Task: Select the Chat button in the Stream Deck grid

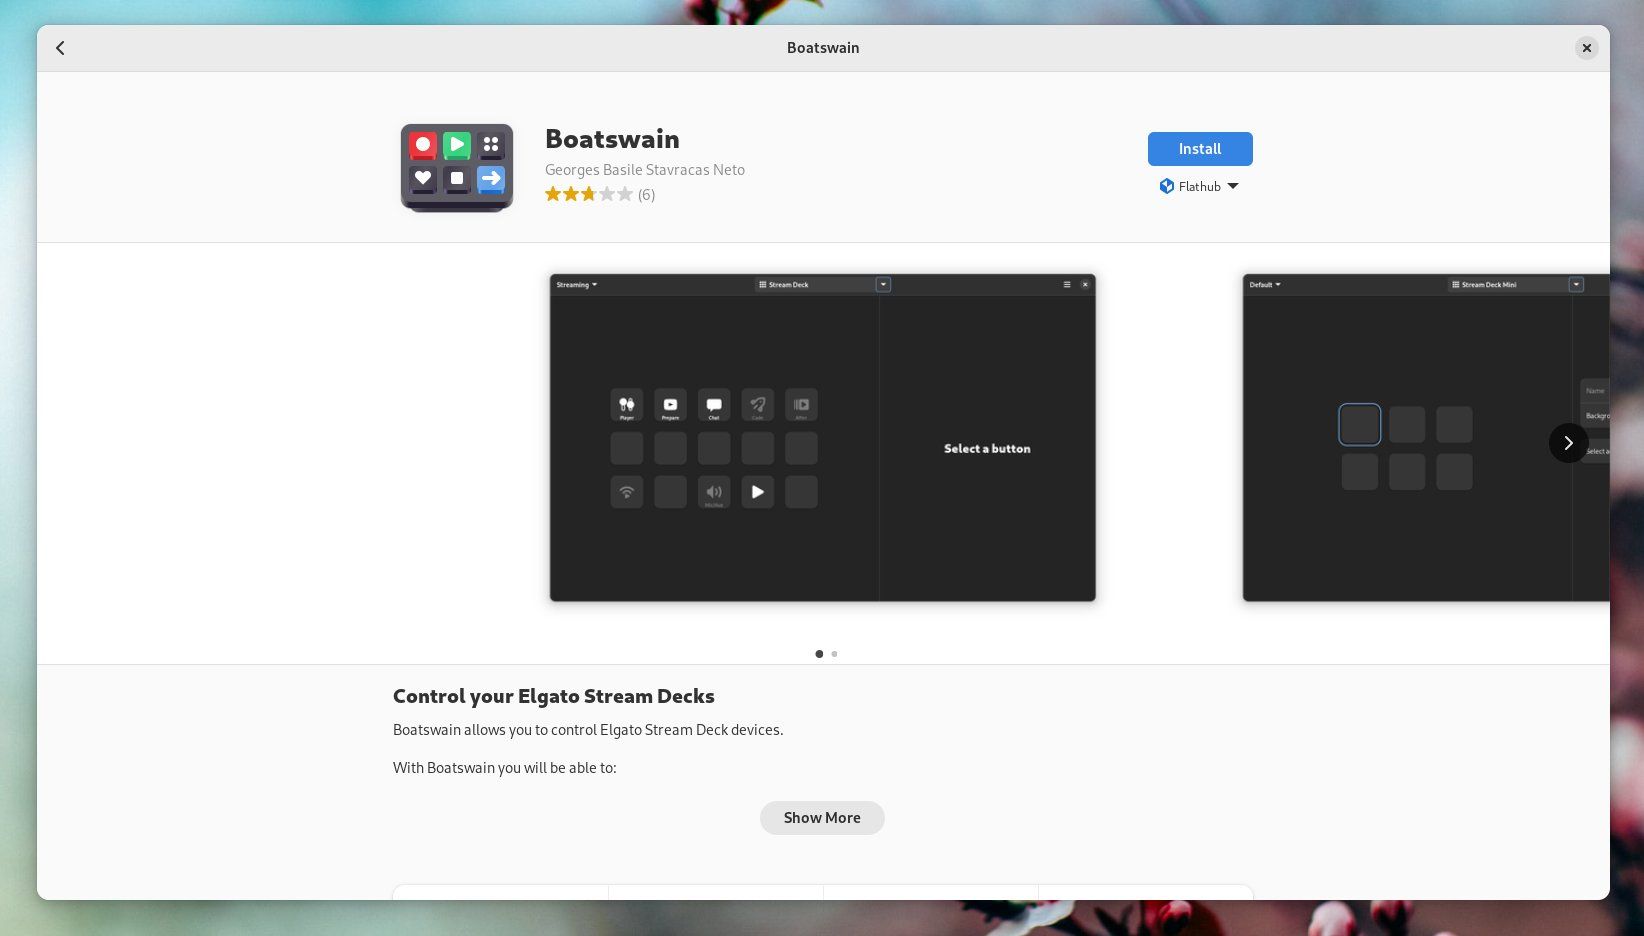Action: [714, 405]
